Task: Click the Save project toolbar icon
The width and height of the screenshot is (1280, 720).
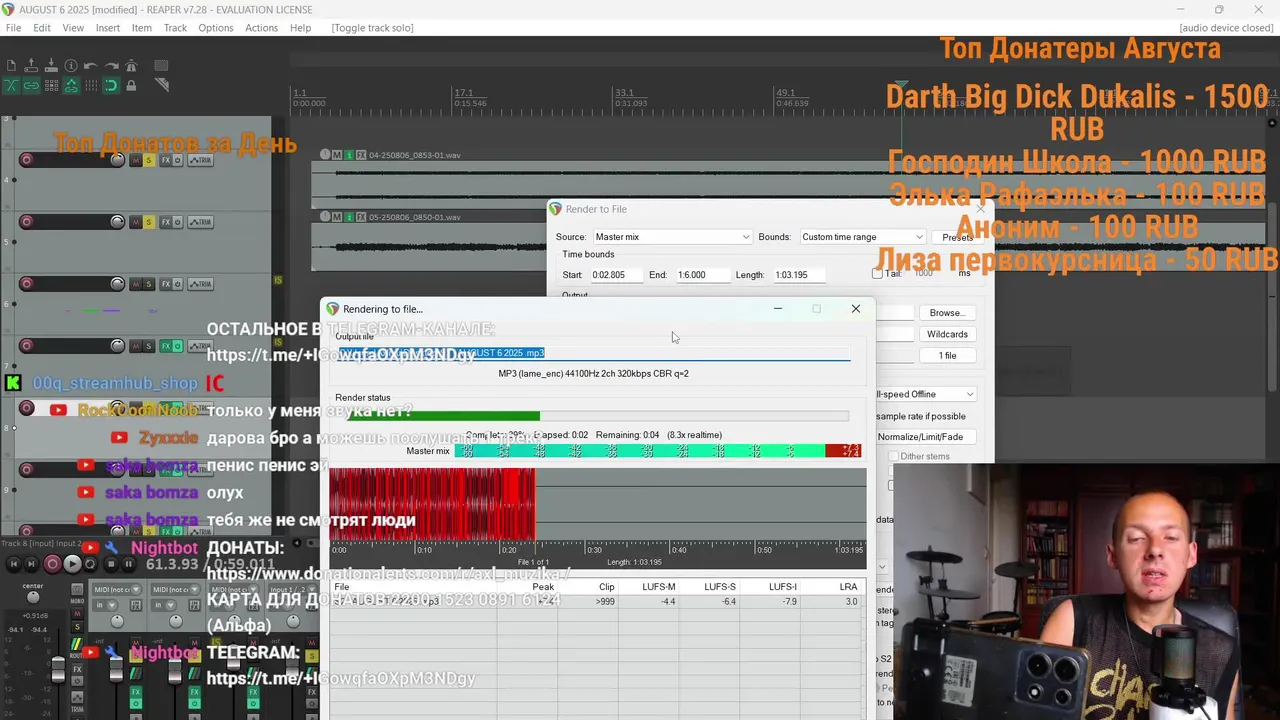Action: click(51, 66)
